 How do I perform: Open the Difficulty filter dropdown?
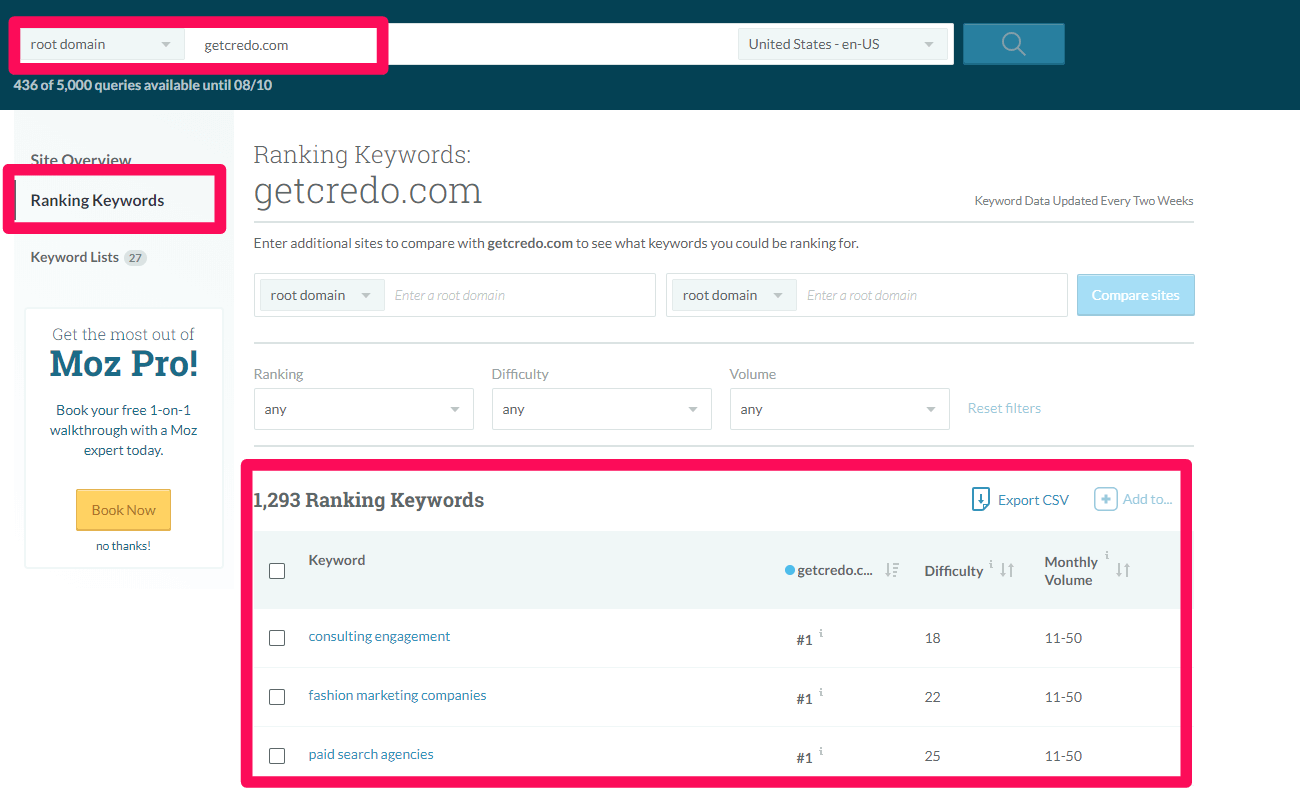tap(602, 409)
